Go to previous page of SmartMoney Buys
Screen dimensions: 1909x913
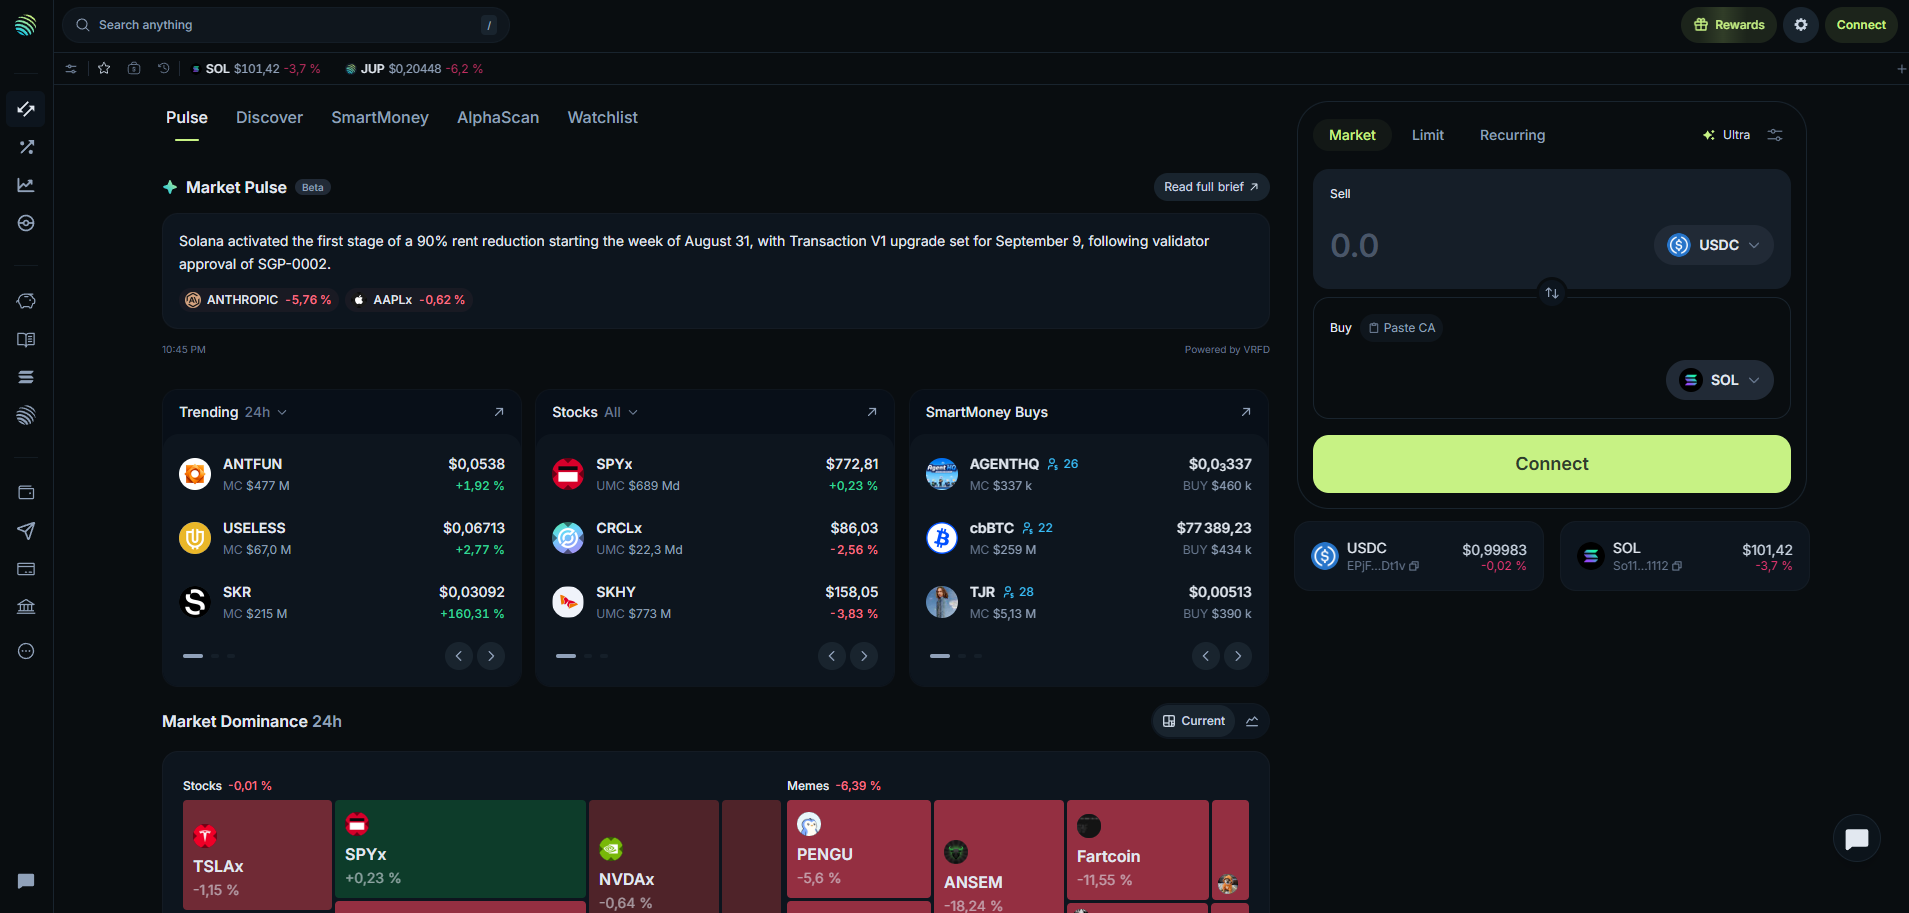tap(1206, 656)
